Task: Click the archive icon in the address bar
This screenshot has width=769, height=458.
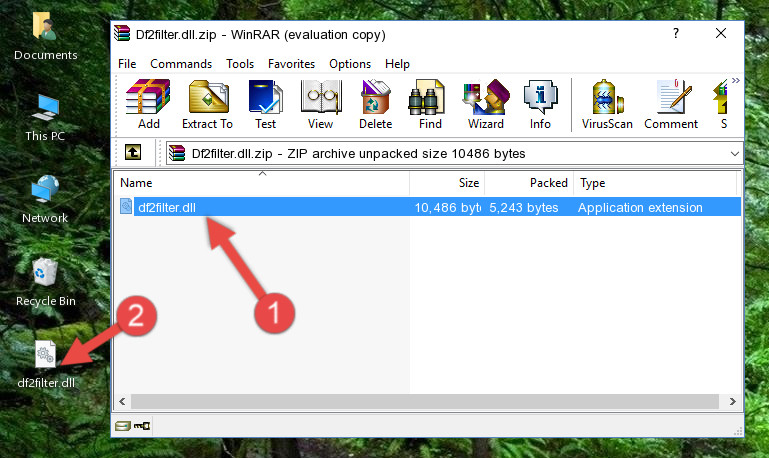Action: (x=178, y=153)
